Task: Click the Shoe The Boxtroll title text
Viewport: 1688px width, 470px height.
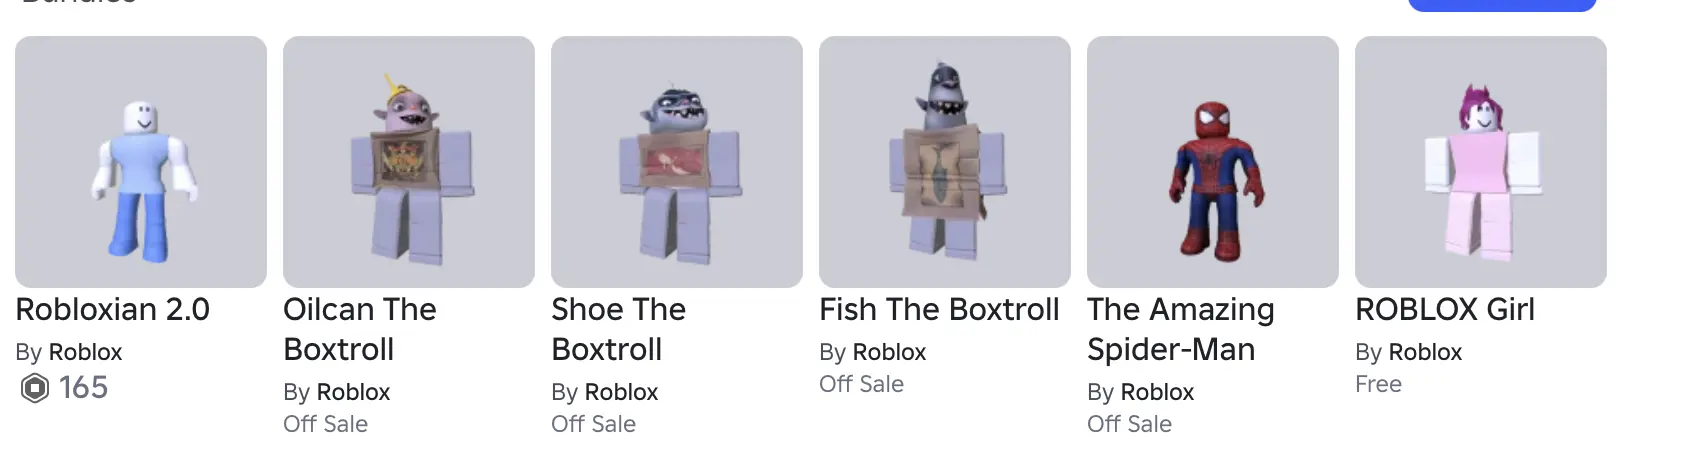Action: click(619, 330)
